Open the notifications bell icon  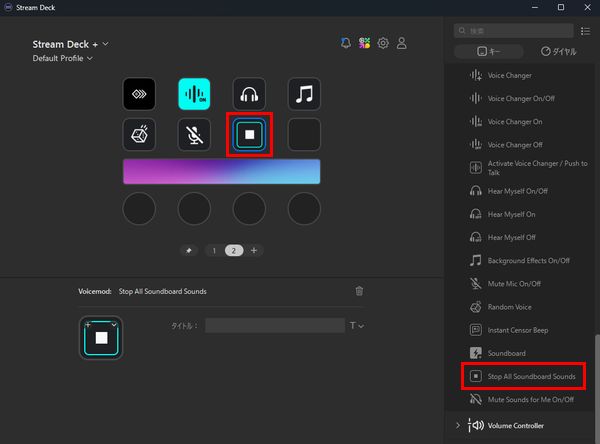tap(346, 43)
